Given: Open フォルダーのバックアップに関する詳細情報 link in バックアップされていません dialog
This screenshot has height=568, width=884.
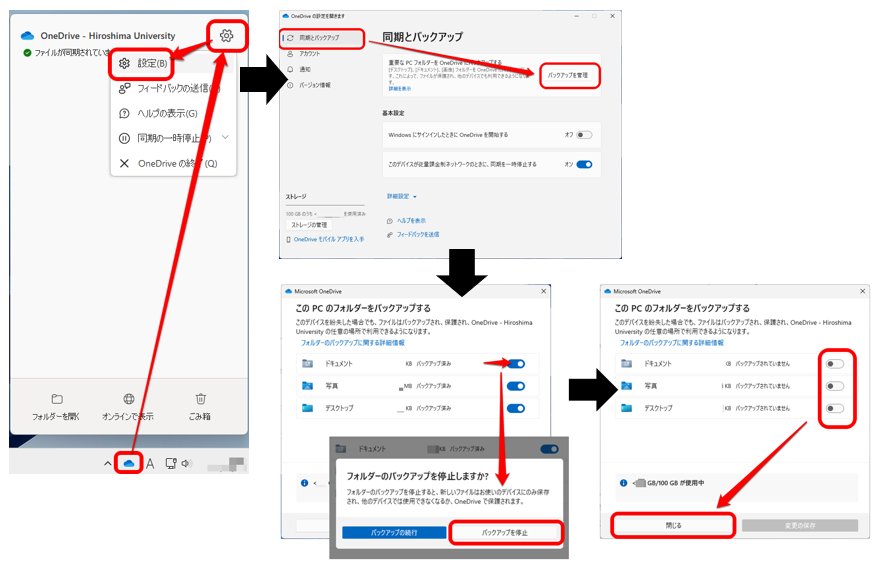Looking at the screenshot, I should [x=671, y=343].
